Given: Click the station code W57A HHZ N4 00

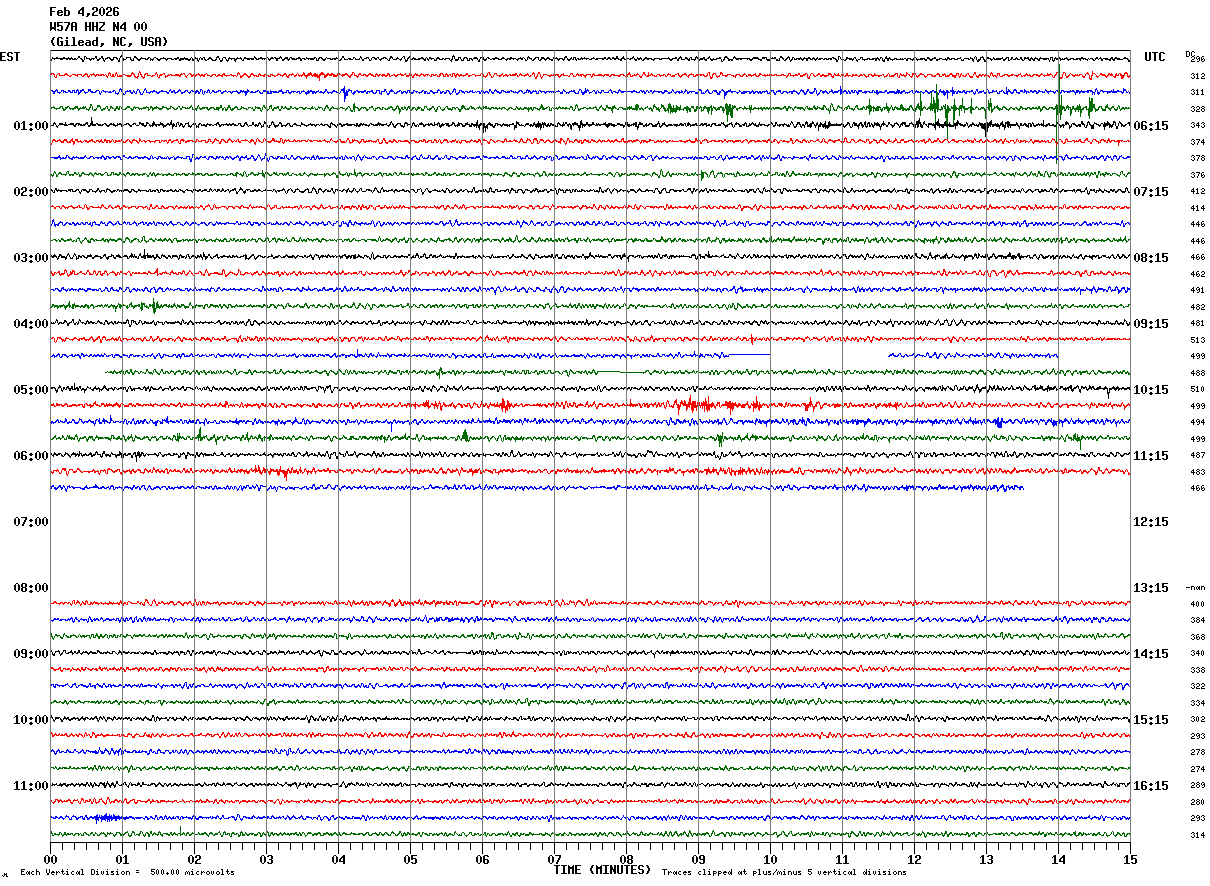Looking at the screenshot, I should click(x=98, y=27).
